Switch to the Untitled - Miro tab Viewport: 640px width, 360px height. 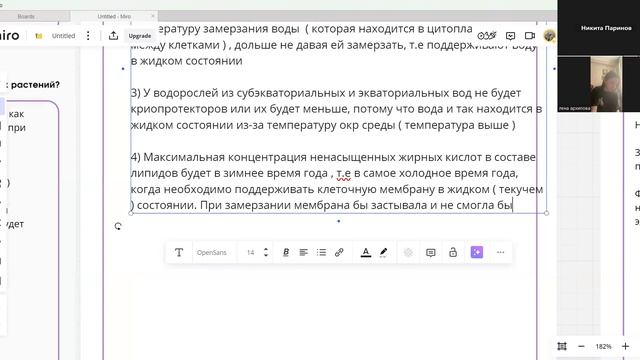coord(114,16)
